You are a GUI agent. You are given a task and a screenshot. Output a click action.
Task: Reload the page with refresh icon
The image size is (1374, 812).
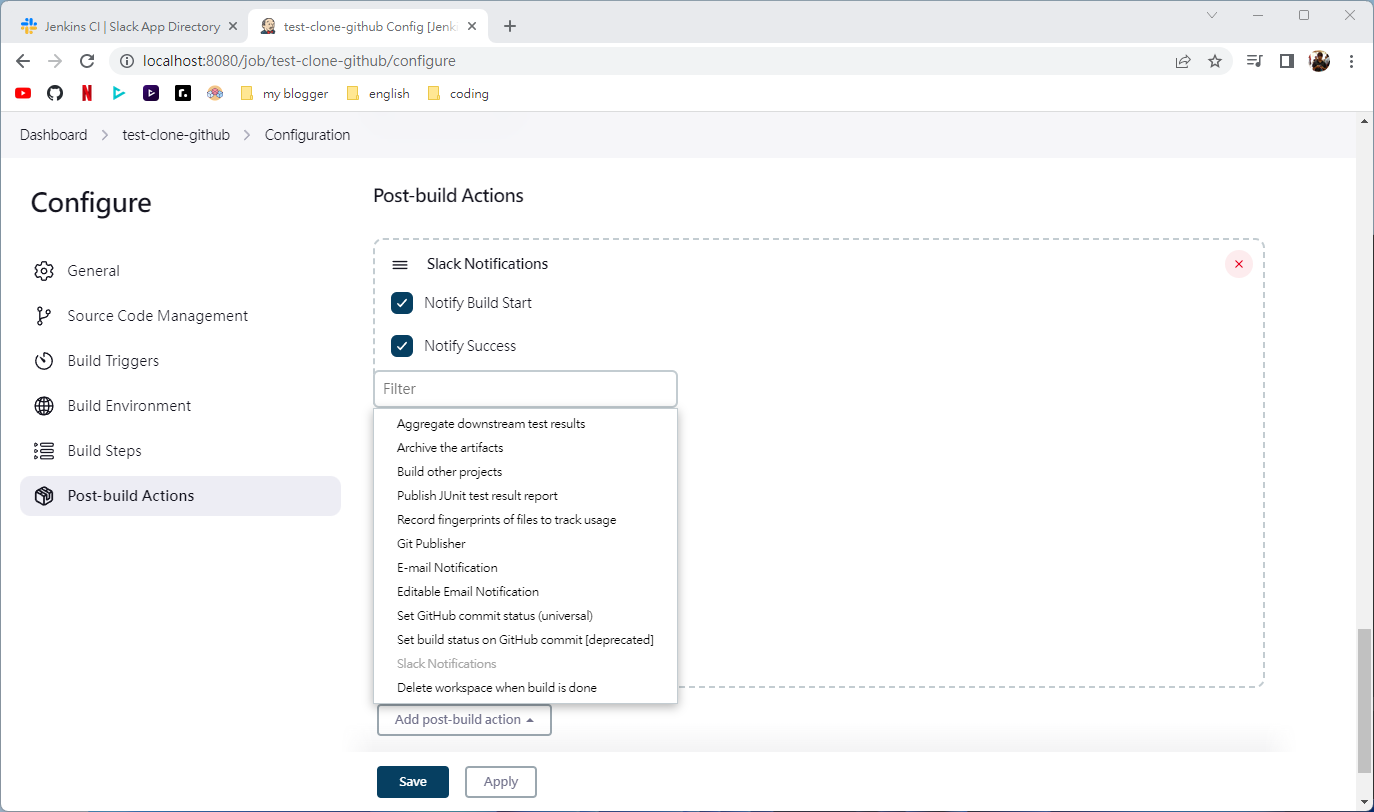[87, 61]
